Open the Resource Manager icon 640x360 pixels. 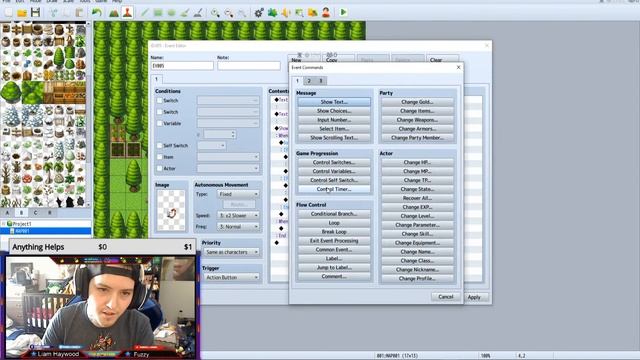click(x=313, y=13)
